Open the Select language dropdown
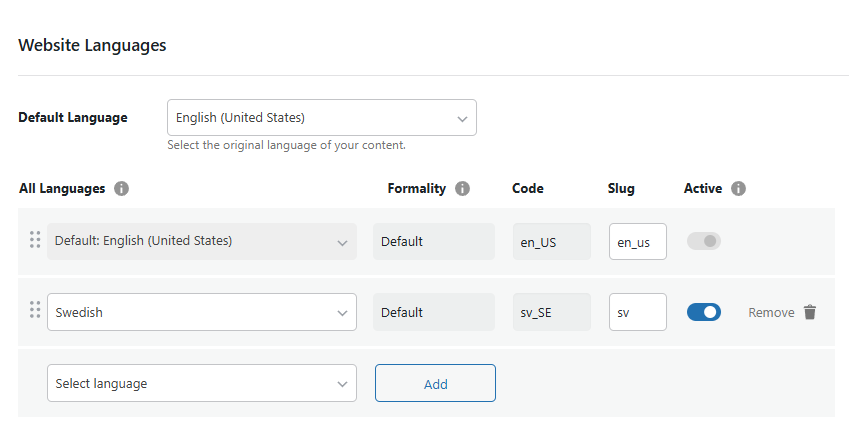Viewport: 849px width, 436px height. pos(202,383)
